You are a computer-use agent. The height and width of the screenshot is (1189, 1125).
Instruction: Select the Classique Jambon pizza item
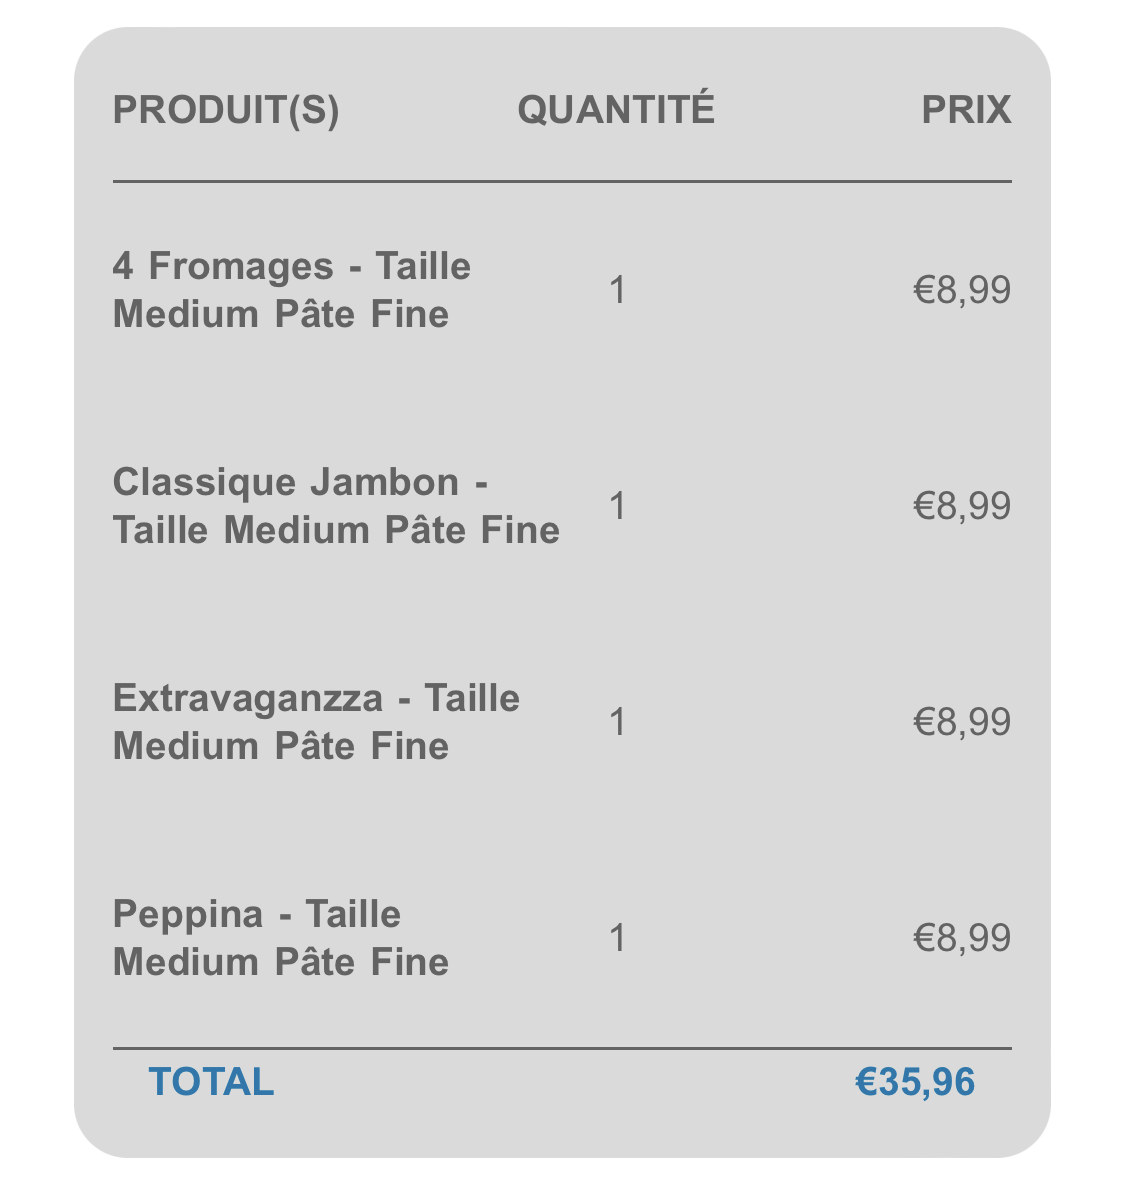click(x=337, y=507)
